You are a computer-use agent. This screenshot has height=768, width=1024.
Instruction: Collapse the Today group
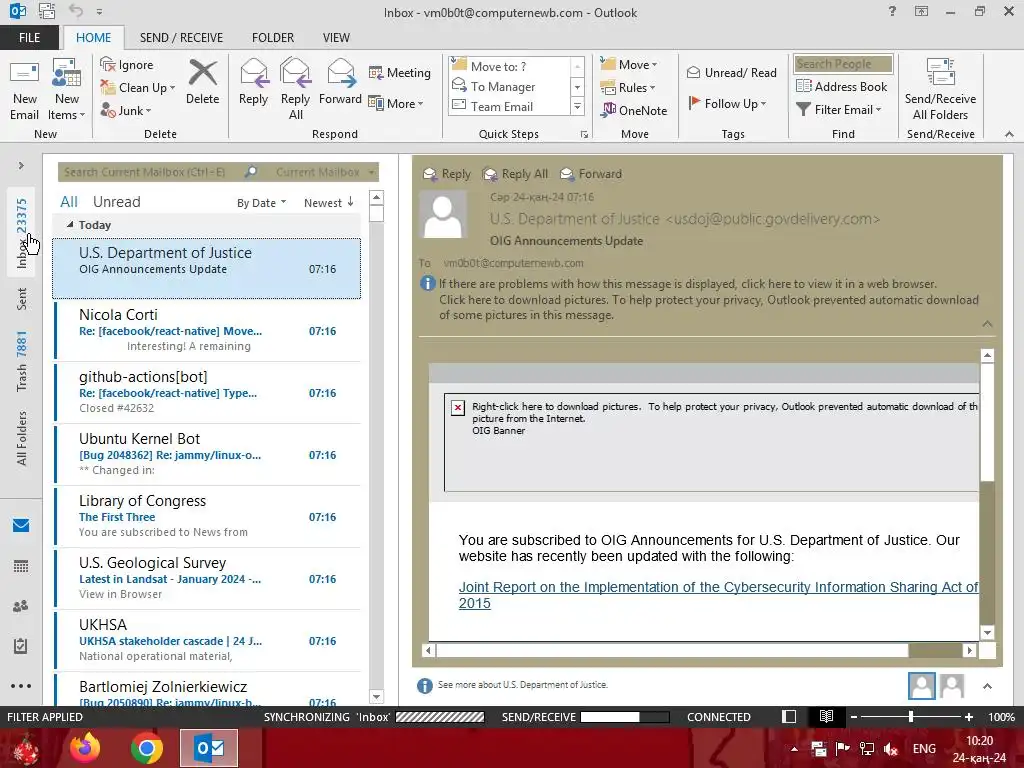pyautogui.click(x=70, y=225)
